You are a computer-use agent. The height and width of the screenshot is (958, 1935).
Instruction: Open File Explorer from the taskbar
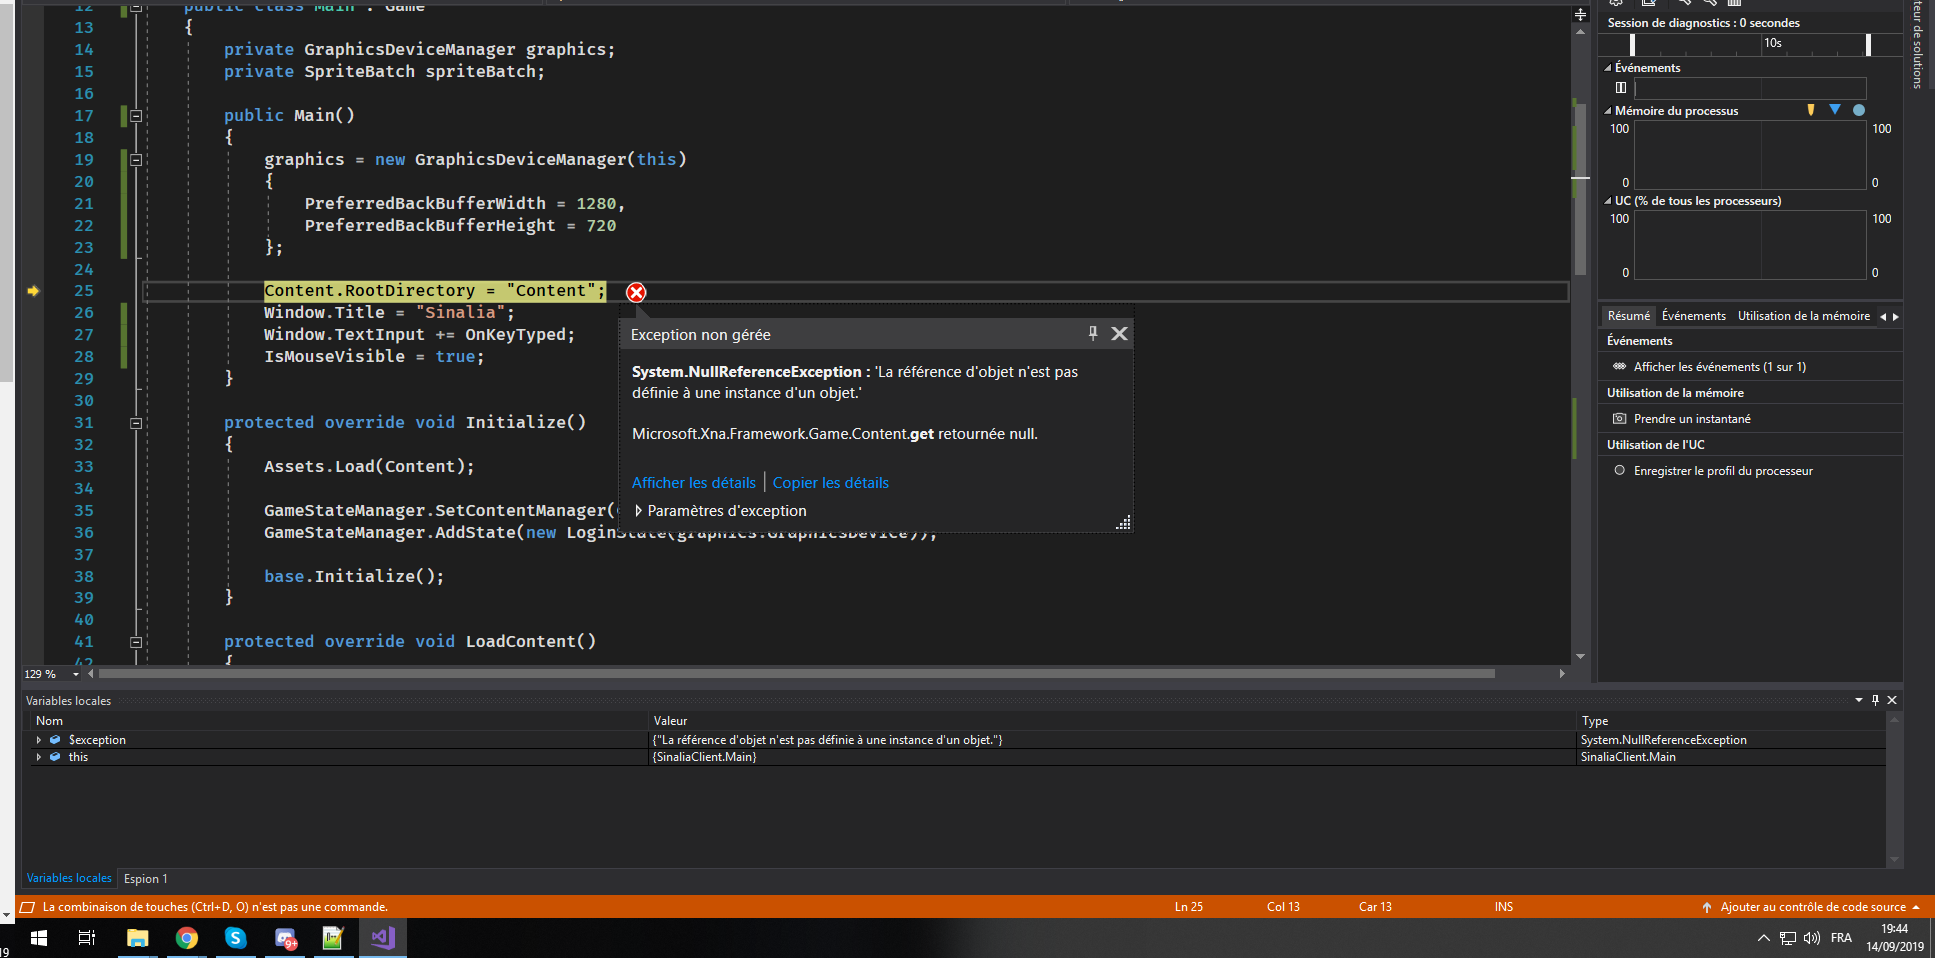click(x=137, y=938)
